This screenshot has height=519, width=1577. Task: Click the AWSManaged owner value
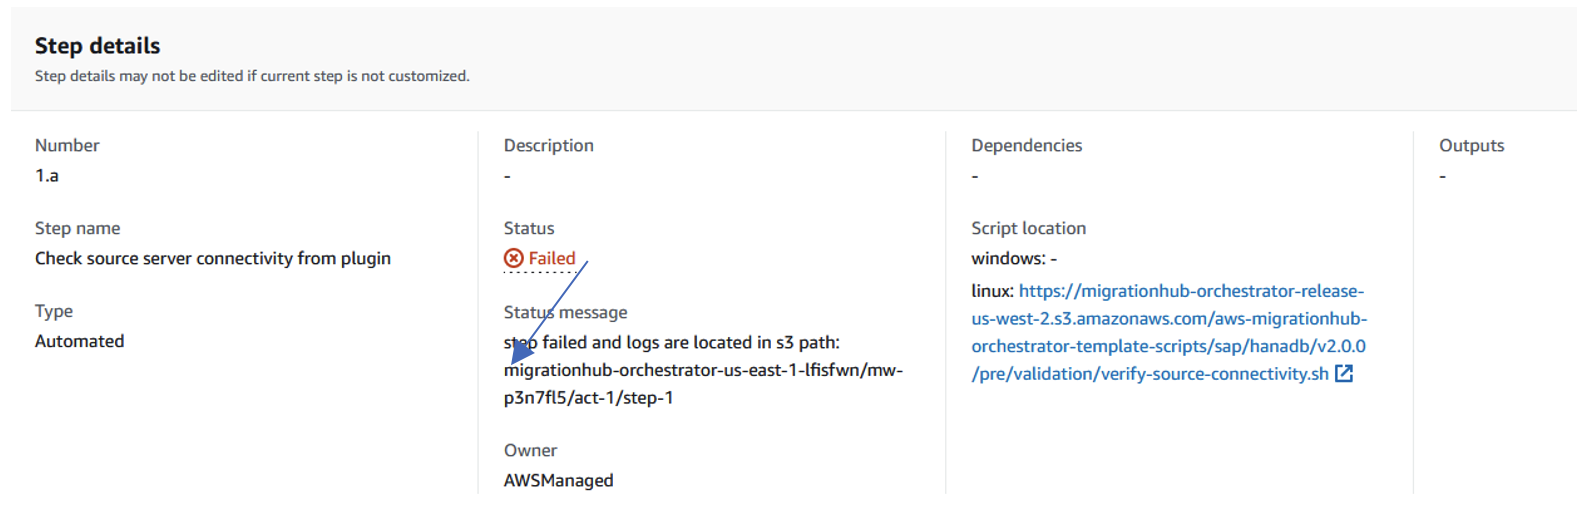[558, 480]
